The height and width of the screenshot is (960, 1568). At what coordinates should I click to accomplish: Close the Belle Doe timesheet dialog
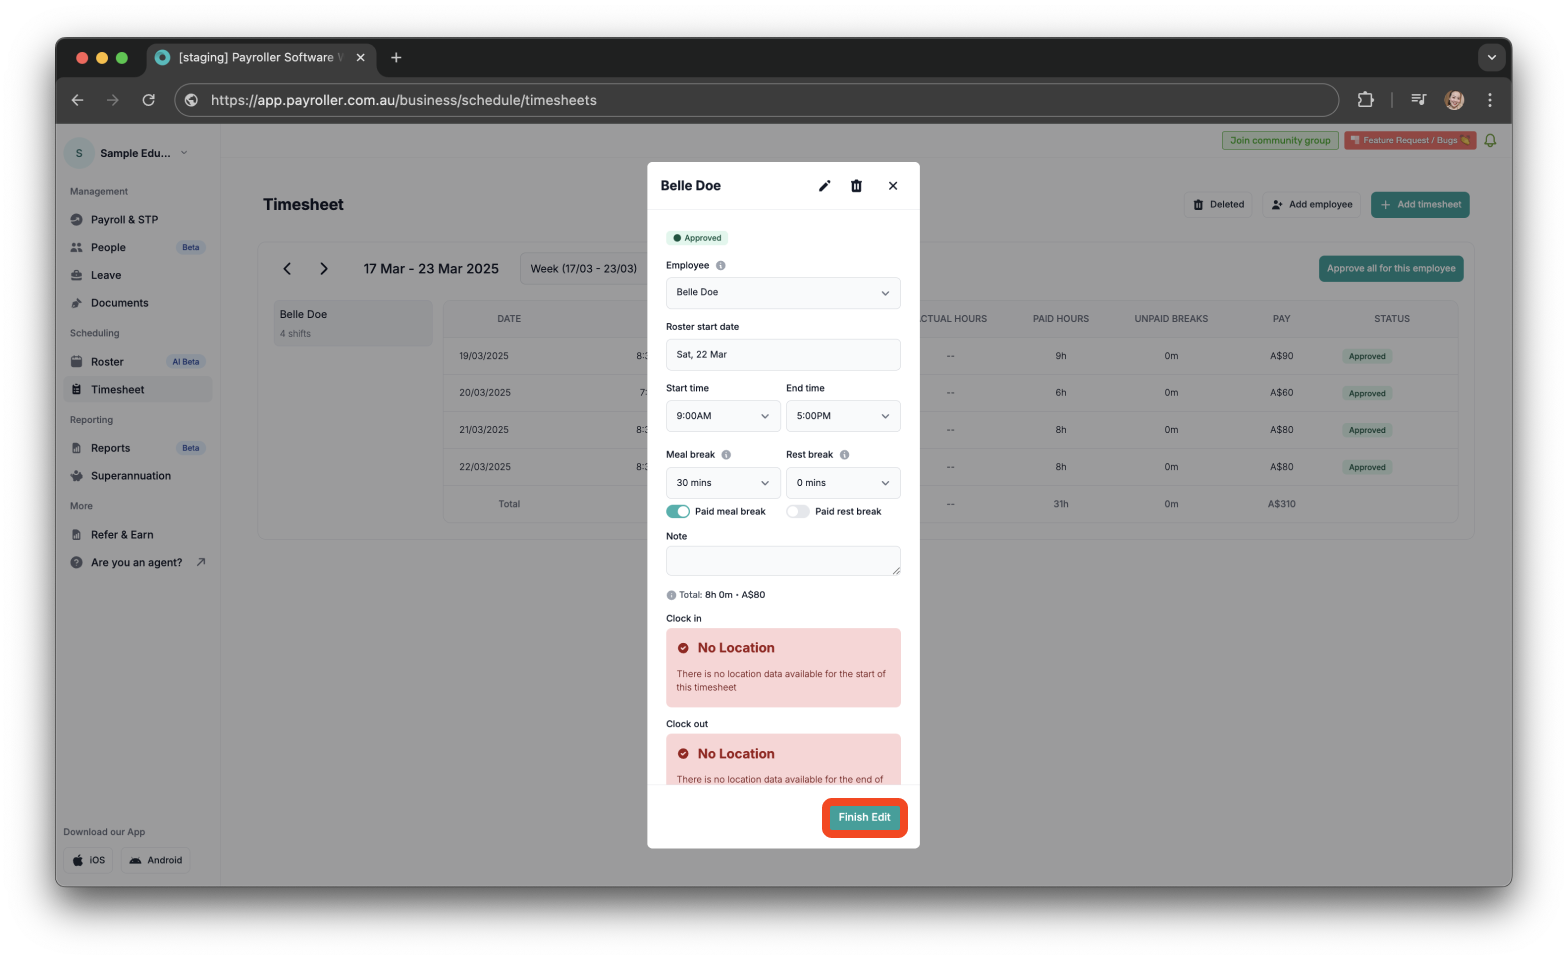click(893, 186)
